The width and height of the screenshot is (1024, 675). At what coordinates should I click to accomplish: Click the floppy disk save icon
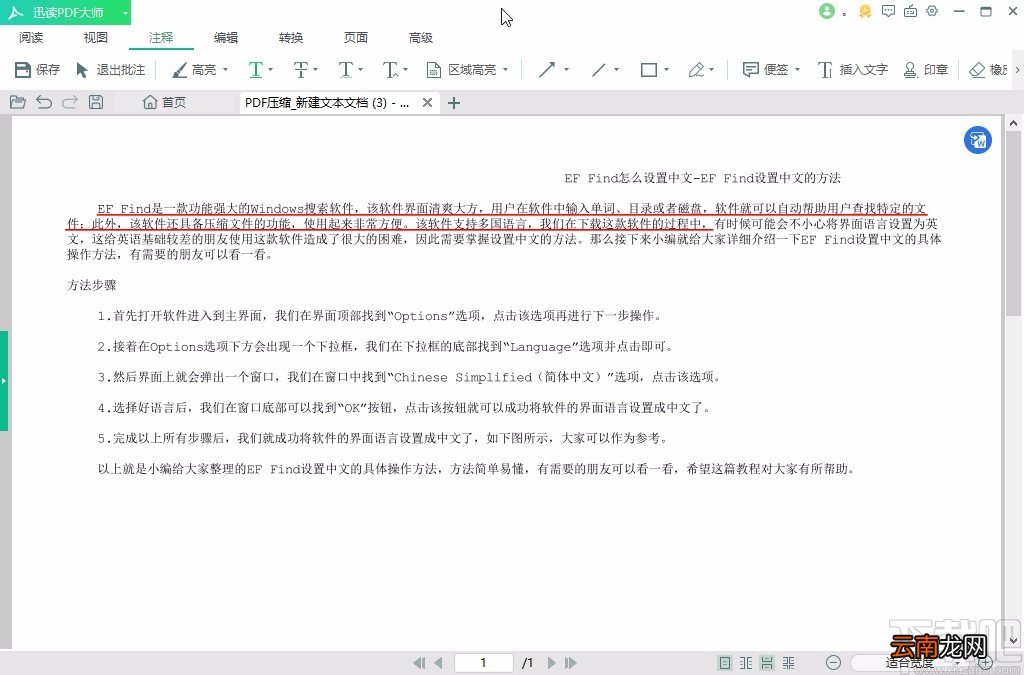[x=96, y=102]
